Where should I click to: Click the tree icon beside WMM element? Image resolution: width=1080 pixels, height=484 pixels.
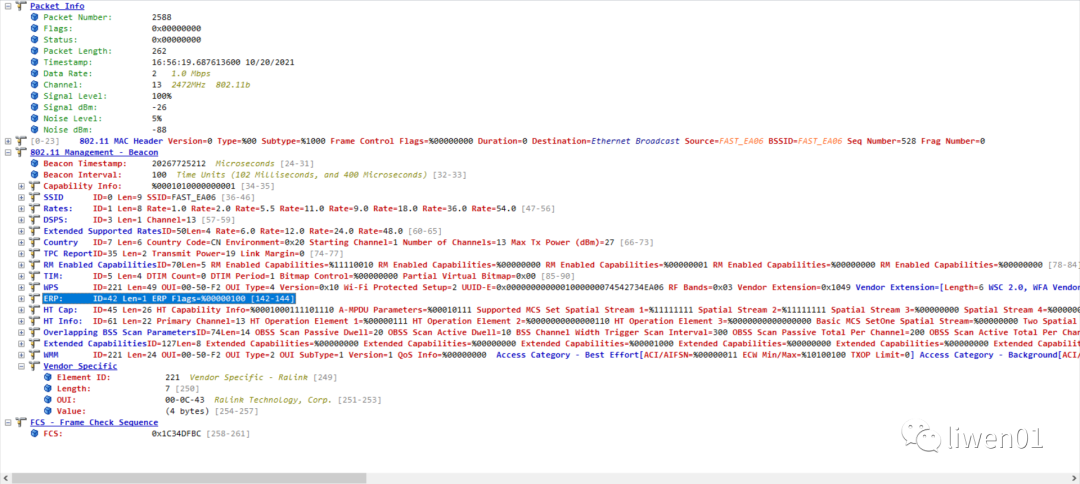(x=34, y=354)
